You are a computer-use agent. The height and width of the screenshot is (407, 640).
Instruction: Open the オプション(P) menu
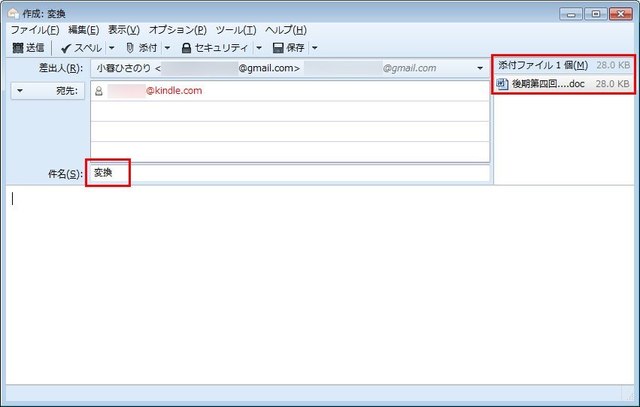(x=178, y=30)
